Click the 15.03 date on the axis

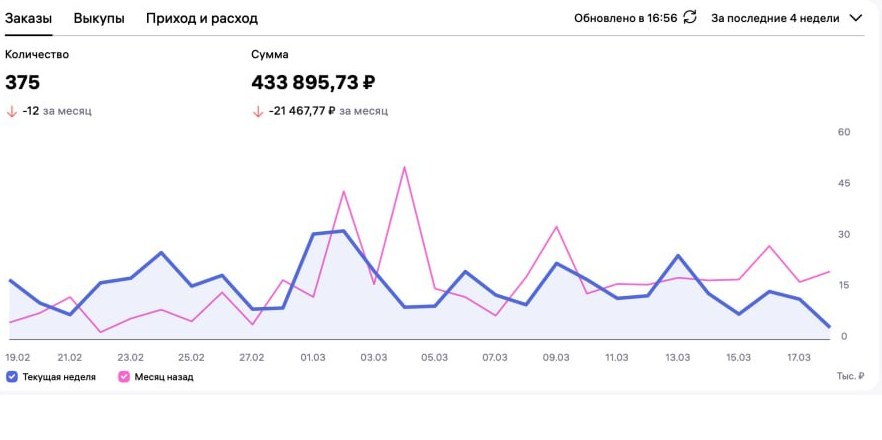tap(738, 358)
